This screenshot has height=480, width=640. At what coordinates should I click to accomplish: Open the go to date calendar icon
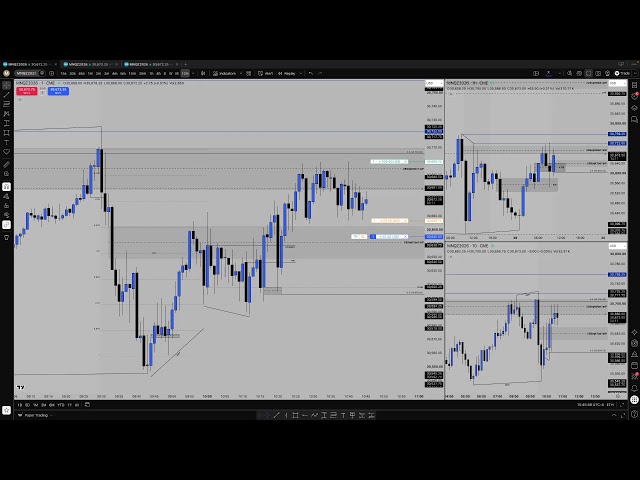pyautogui.click(x=87, y=405)
